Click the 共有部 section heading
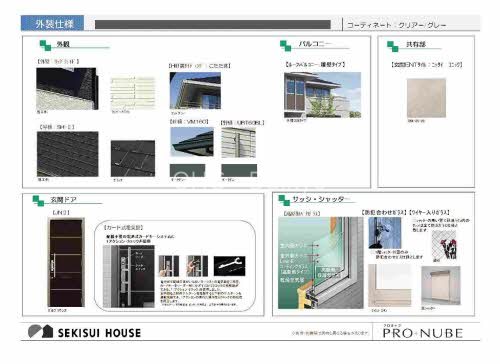This screenshot has height=364, width=500. (415, 44)
